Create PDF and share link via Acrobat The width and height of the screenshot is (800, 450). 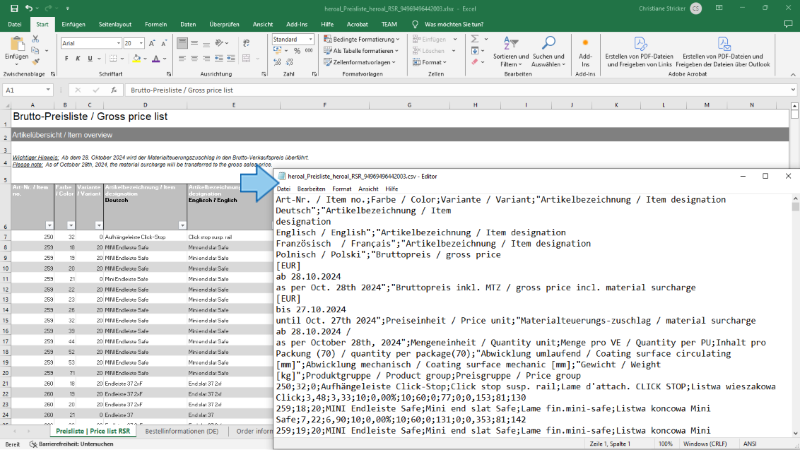click(x=639, y=52)
